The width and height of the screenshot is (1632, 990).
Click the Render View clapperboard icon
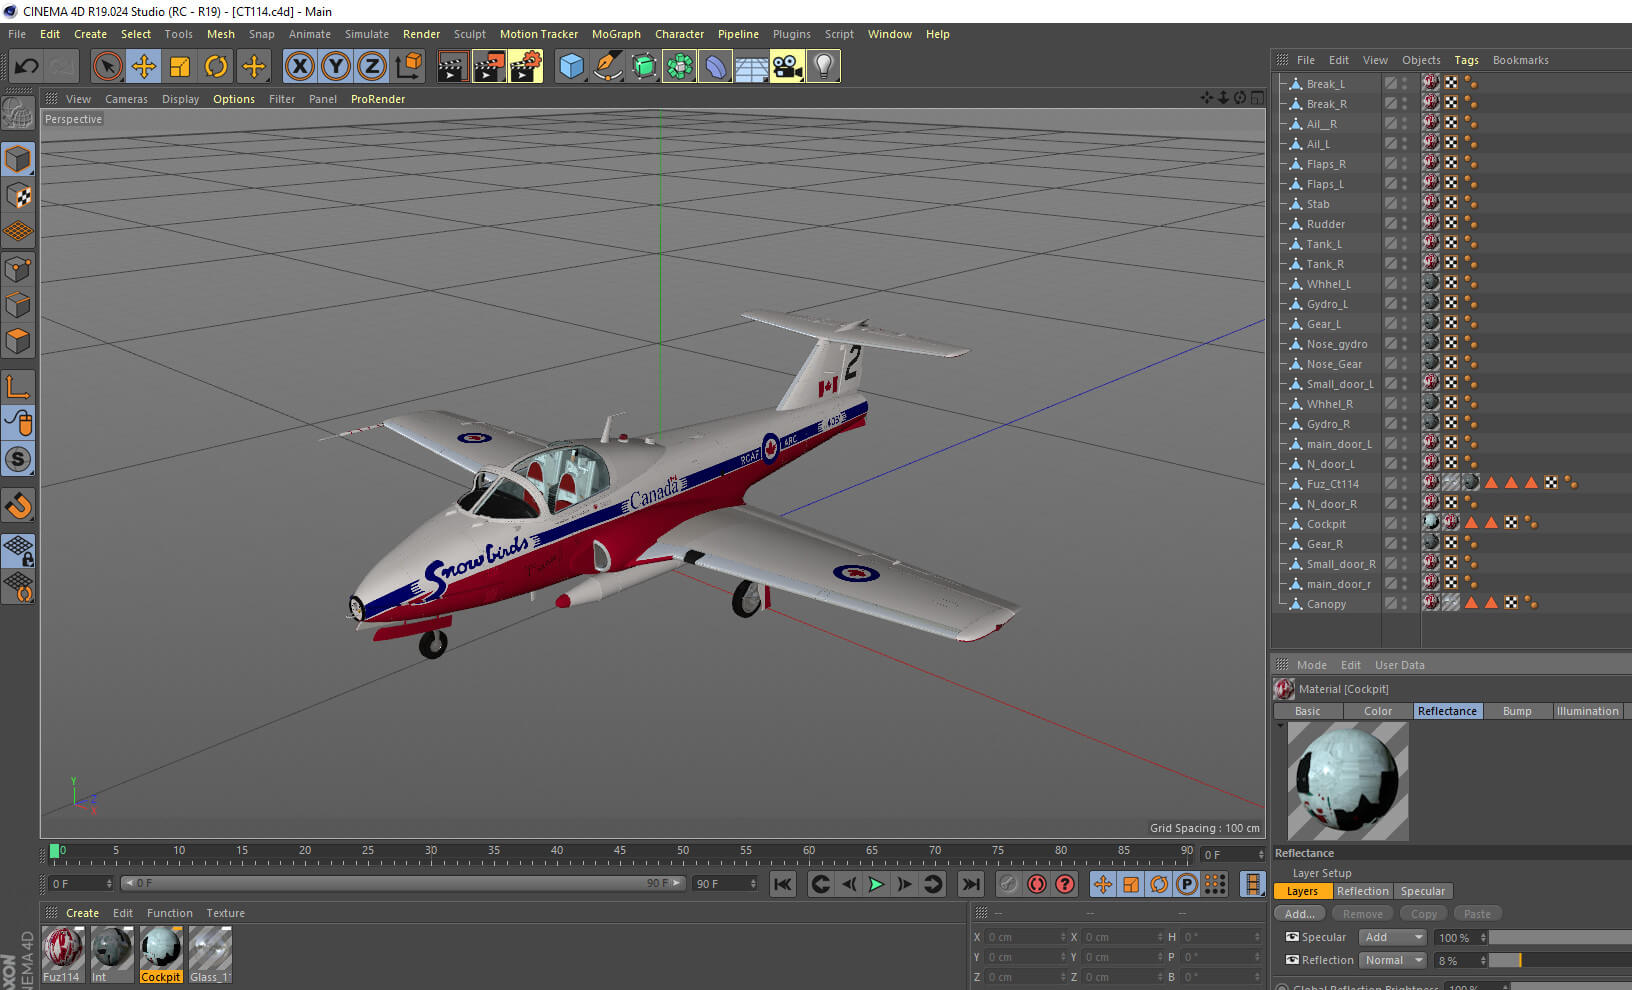tap(453, 67)
